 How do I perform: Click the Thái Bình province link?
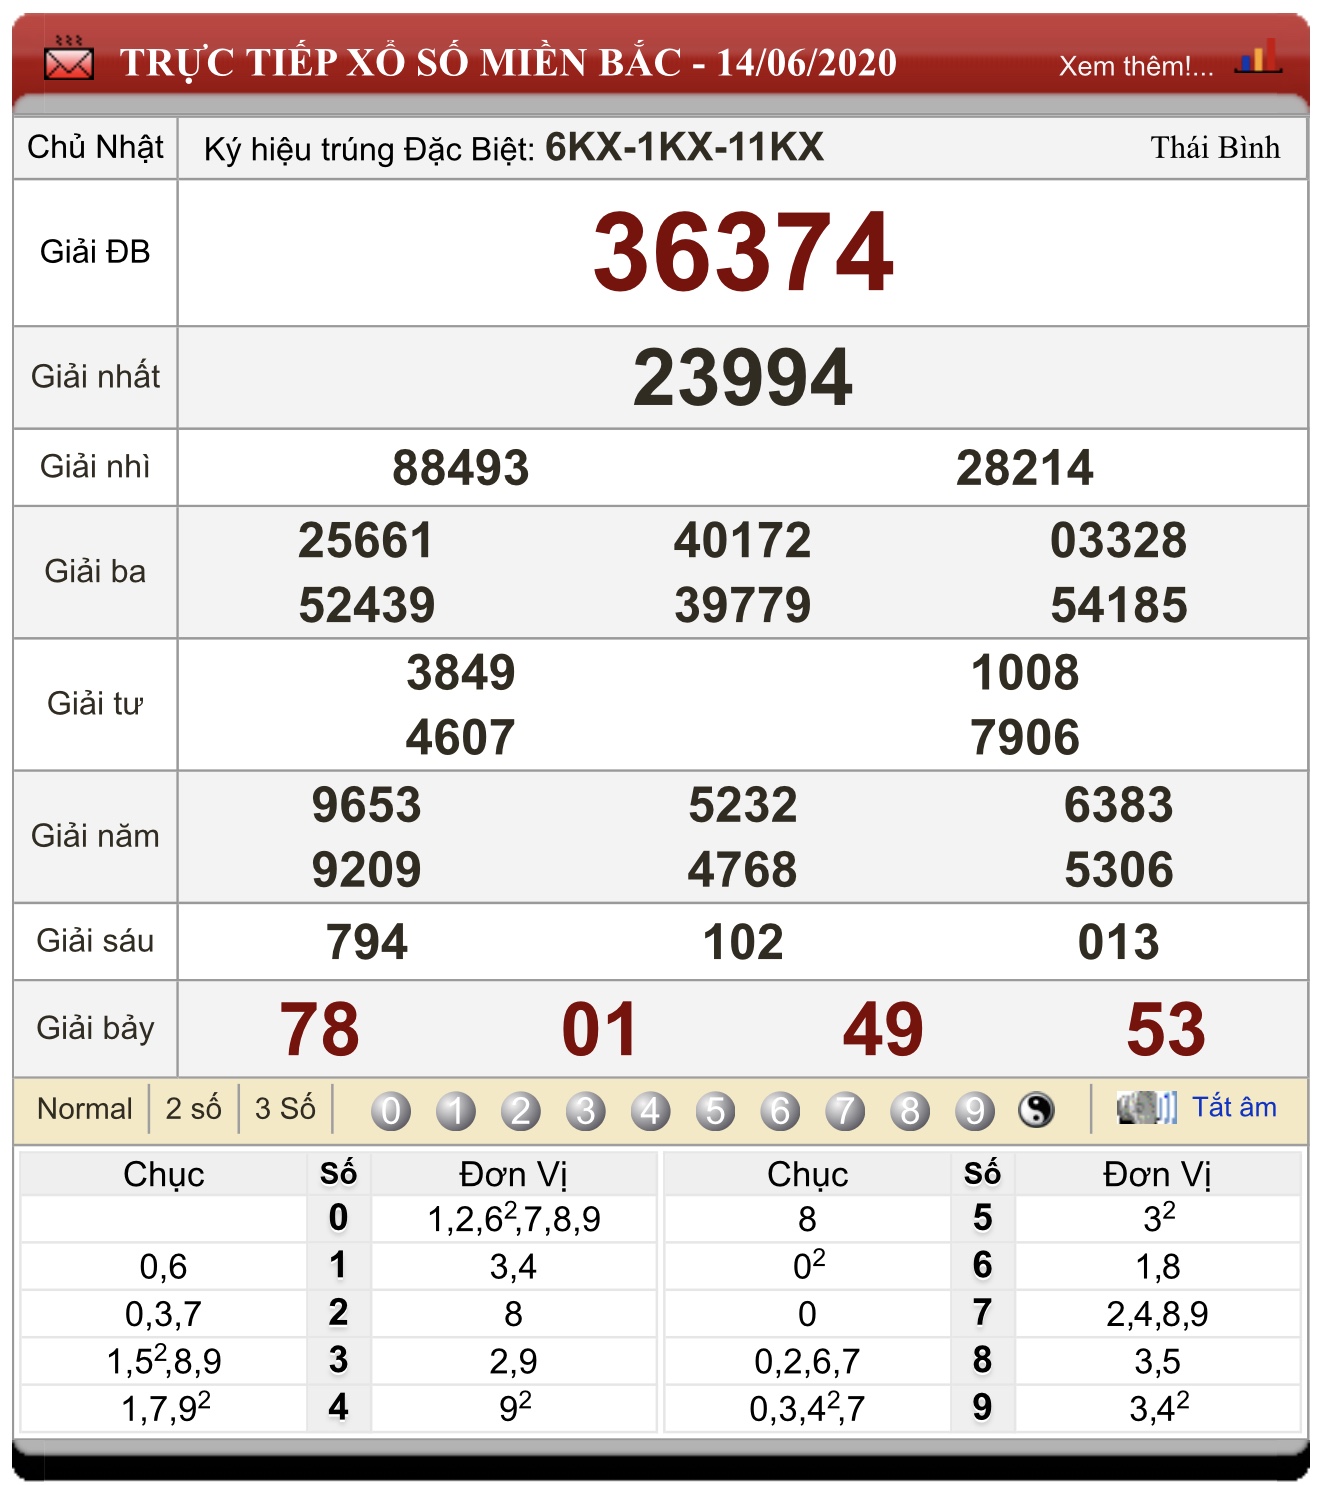[x=1215, y=148]
